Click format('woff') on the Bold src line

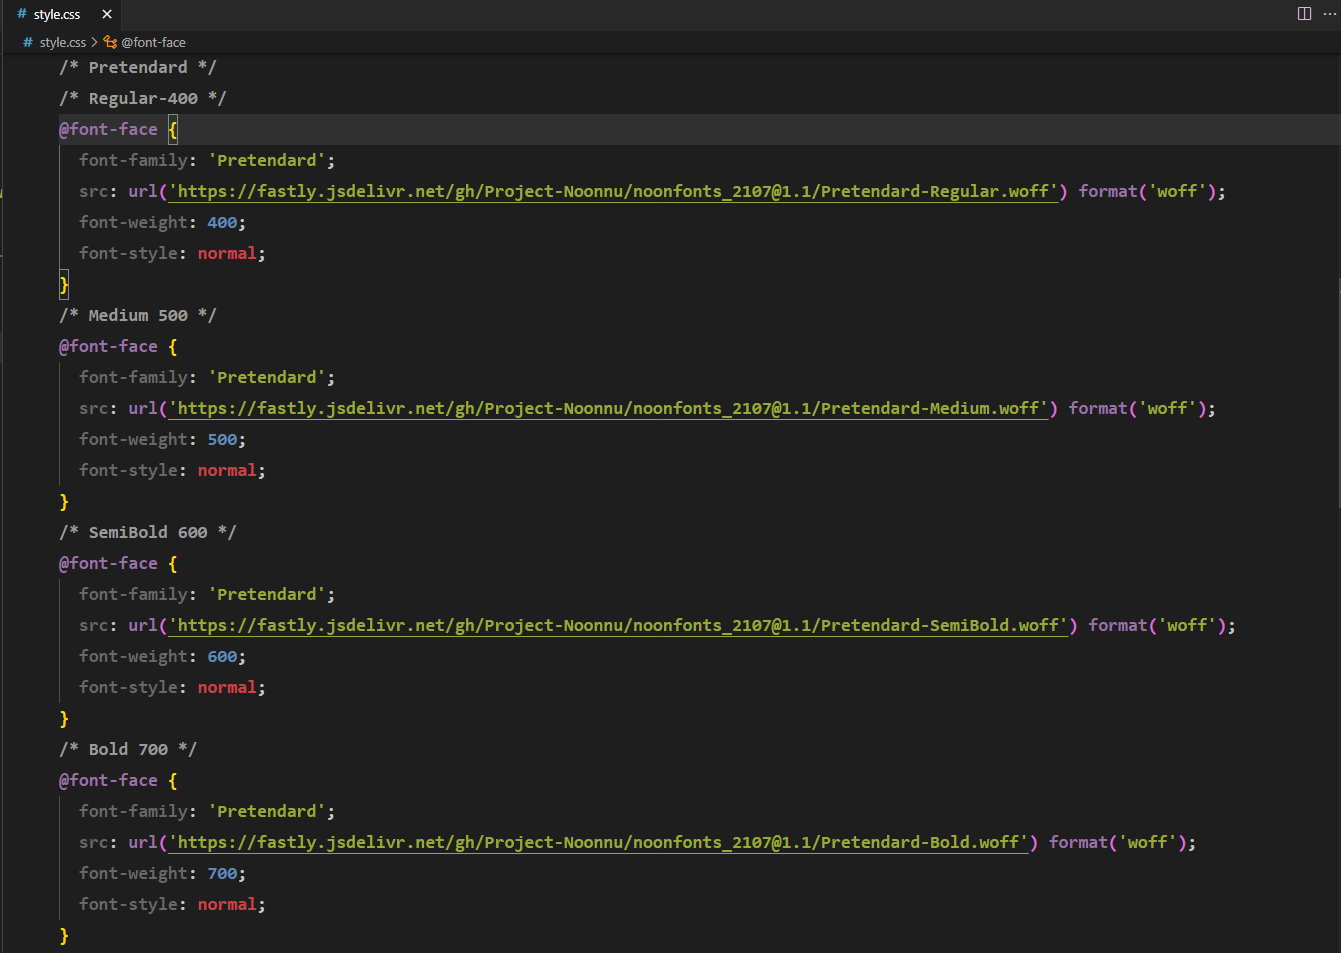pos(1117,842)
